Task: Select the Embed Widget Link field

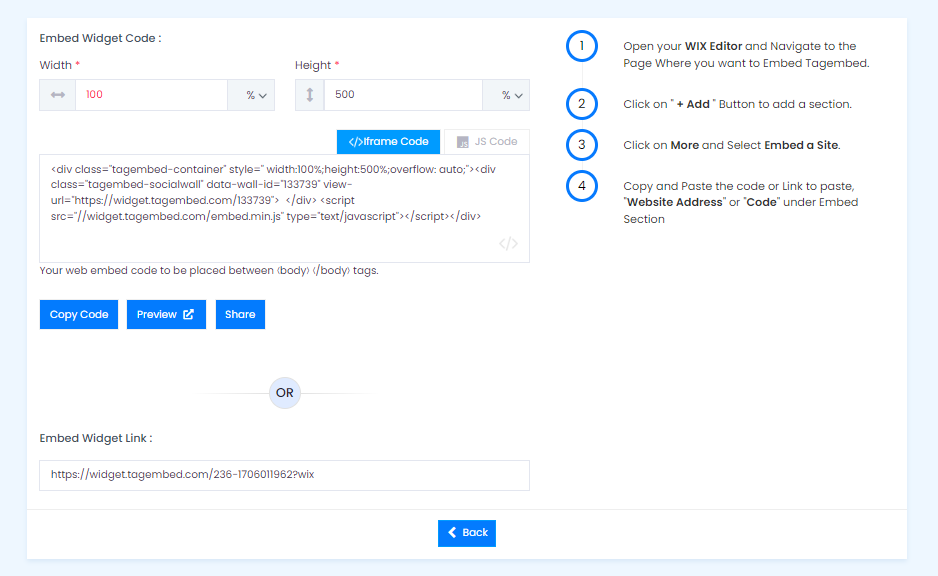Action: coord(285,476)
